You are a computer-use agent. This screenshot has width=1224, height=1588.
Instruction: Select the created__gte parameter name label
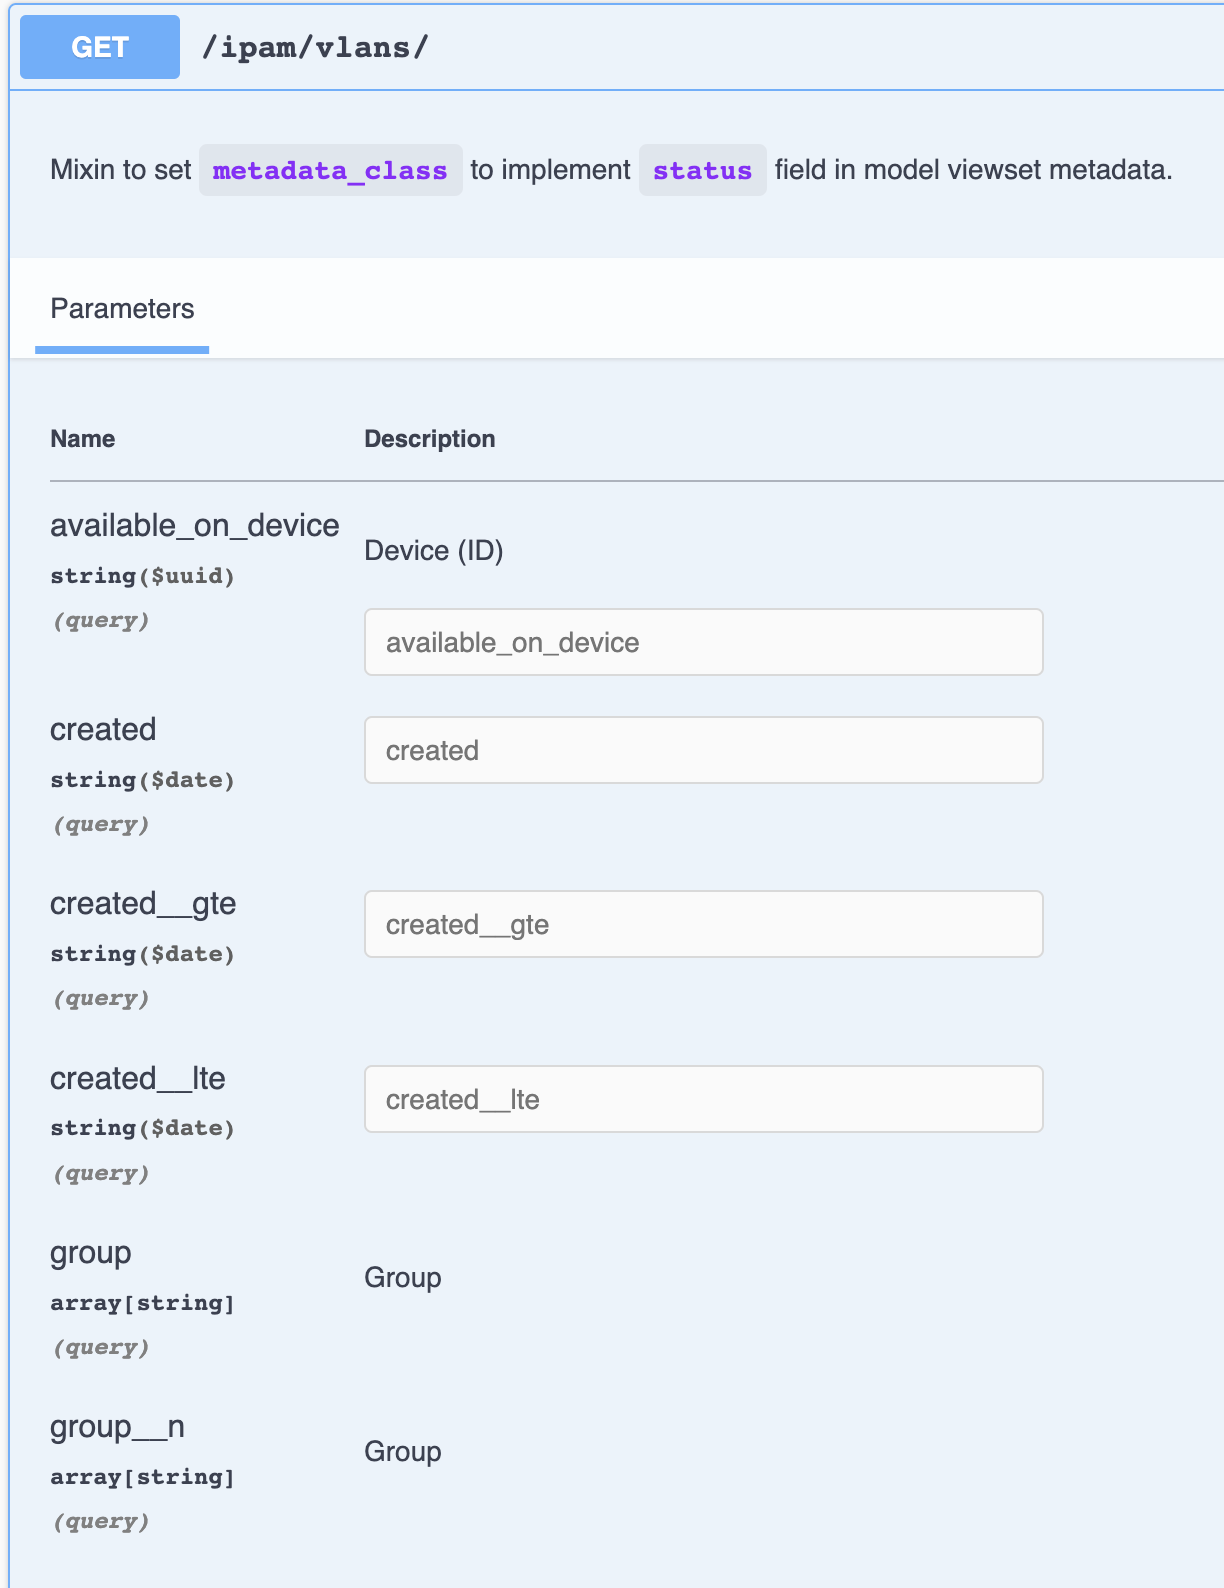(143, 904)
